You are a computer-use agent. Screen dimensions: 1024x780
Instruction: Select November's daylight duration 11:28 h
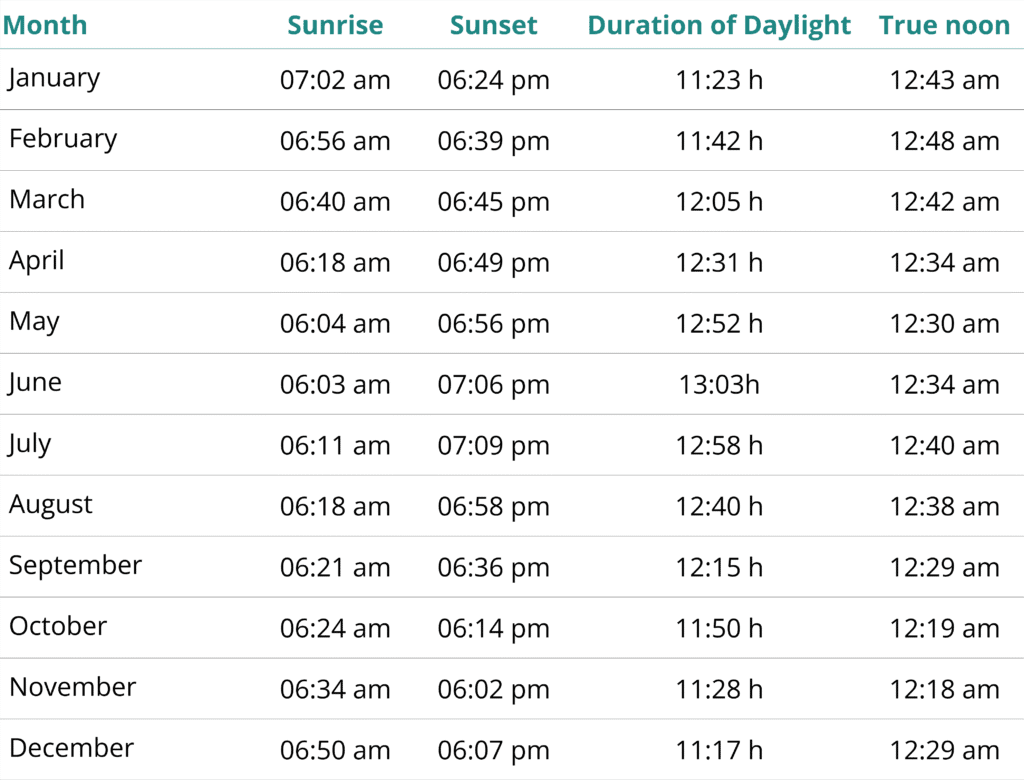click(x=719, y=690)
